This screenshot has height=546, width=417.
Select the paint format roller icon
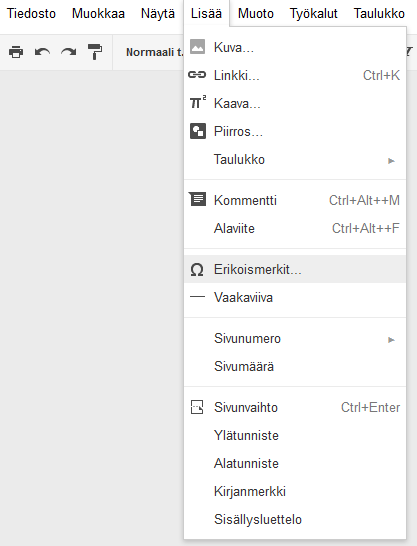(95, 52)
